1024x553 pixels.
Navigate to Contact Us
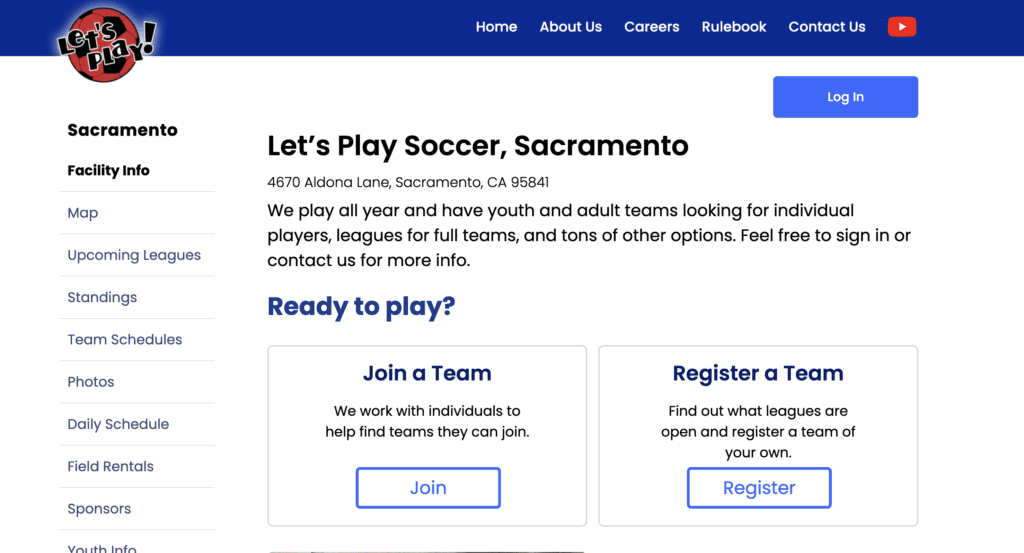coord(826,27)
